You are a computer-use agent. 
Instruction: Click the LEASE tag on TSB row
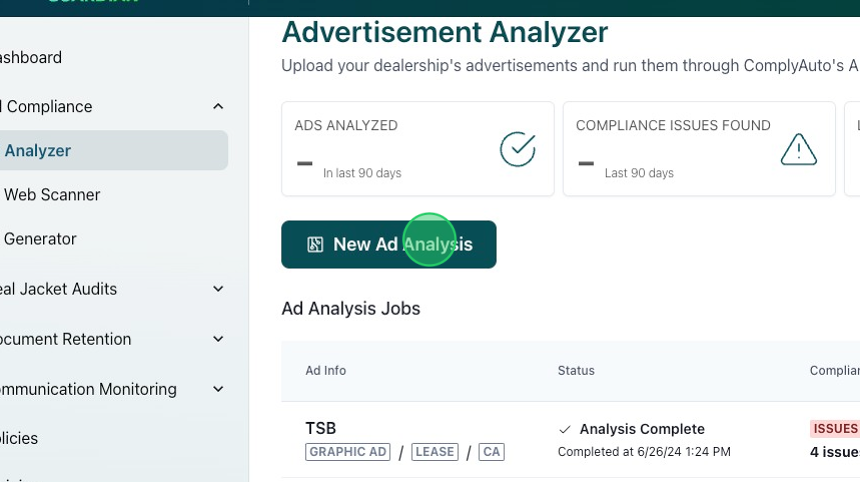point(435,452)
